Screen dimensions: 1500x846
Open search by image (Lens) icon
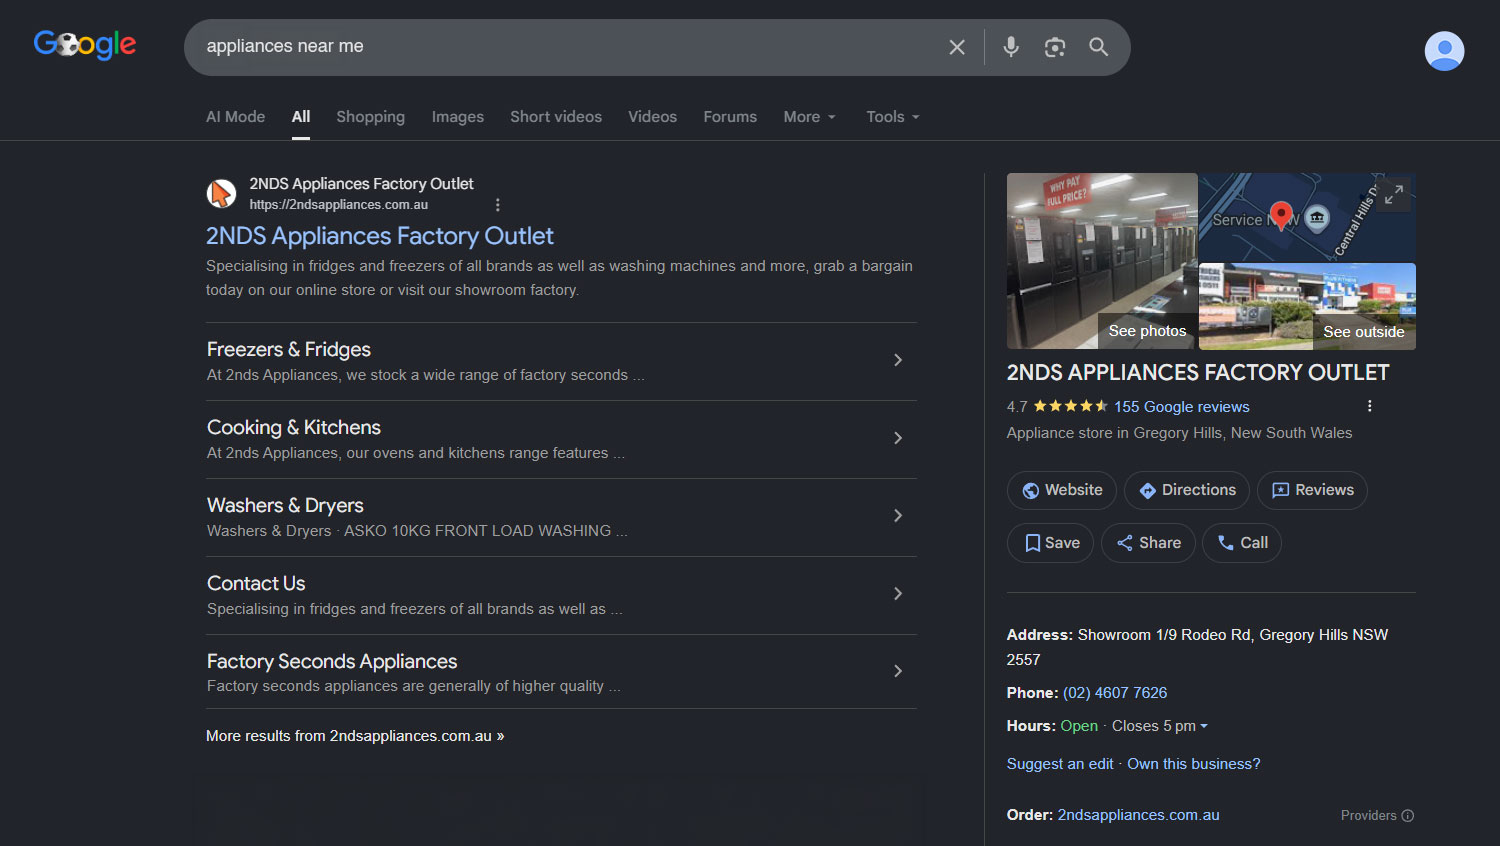1055,47
